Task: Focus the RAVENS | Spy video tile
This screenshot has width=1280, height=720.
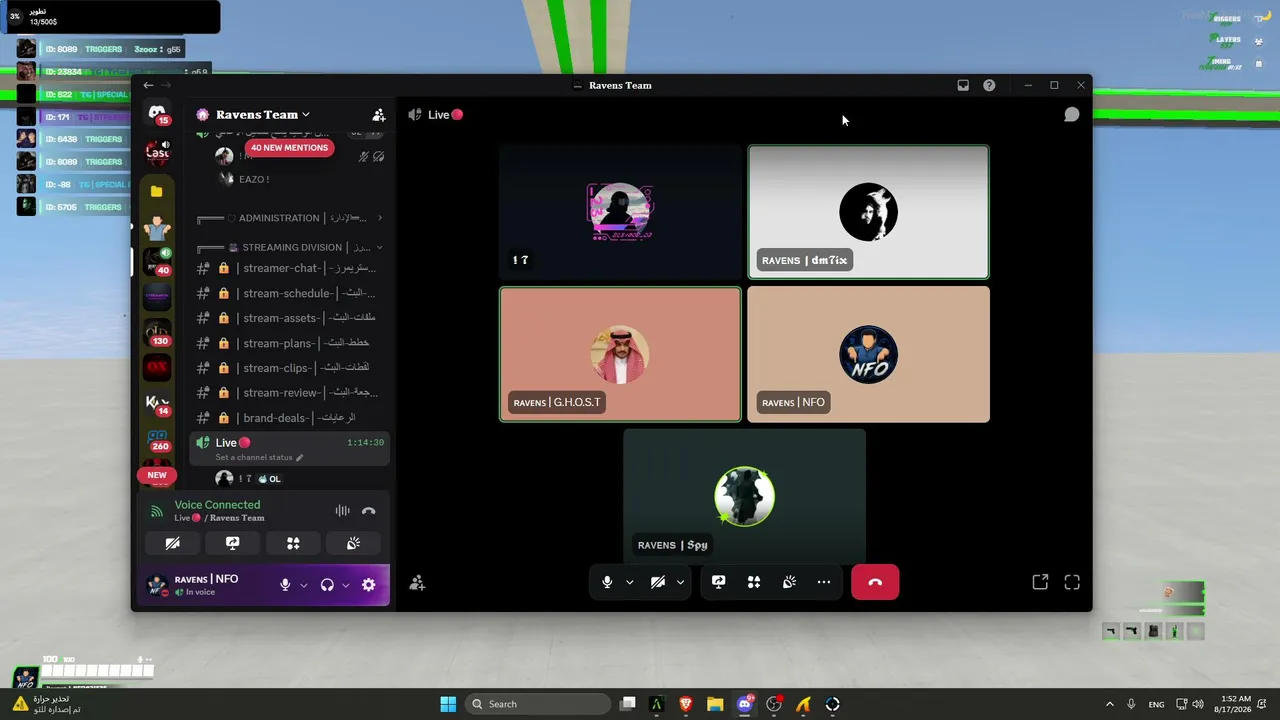Action: tap(744, 497)
